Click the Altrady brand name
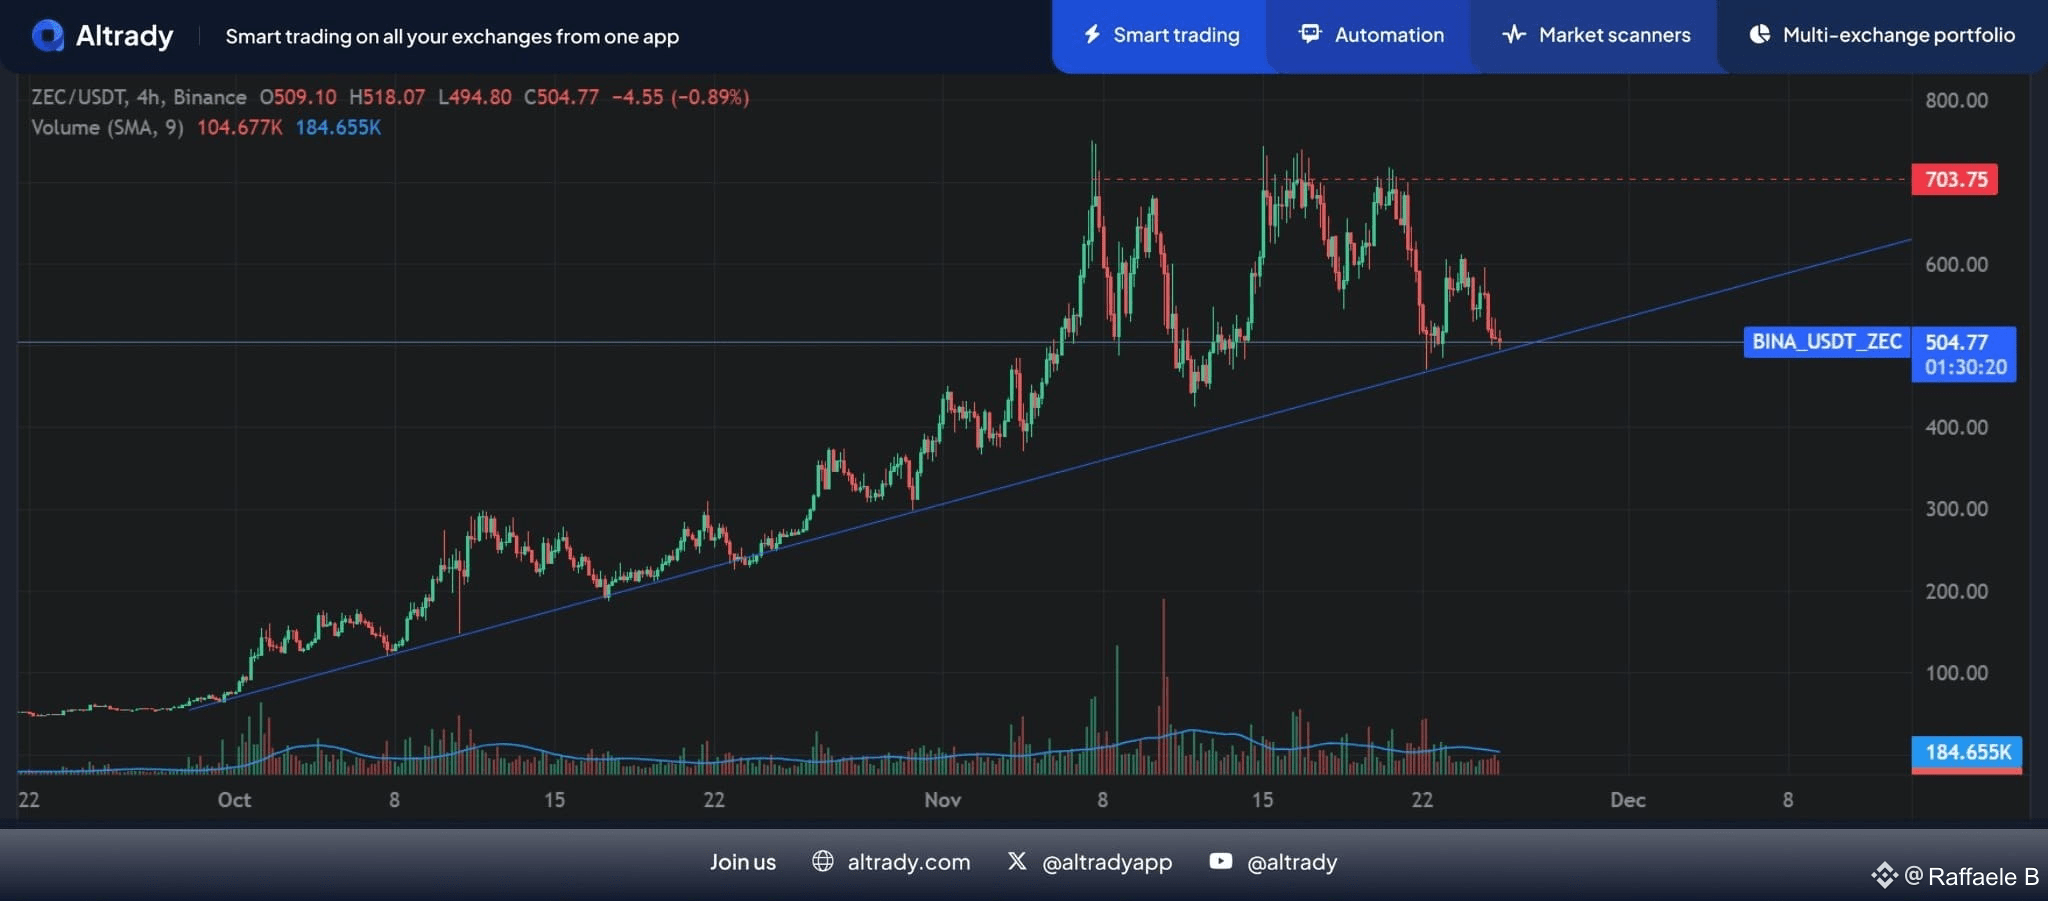 (x=125, y=36)
